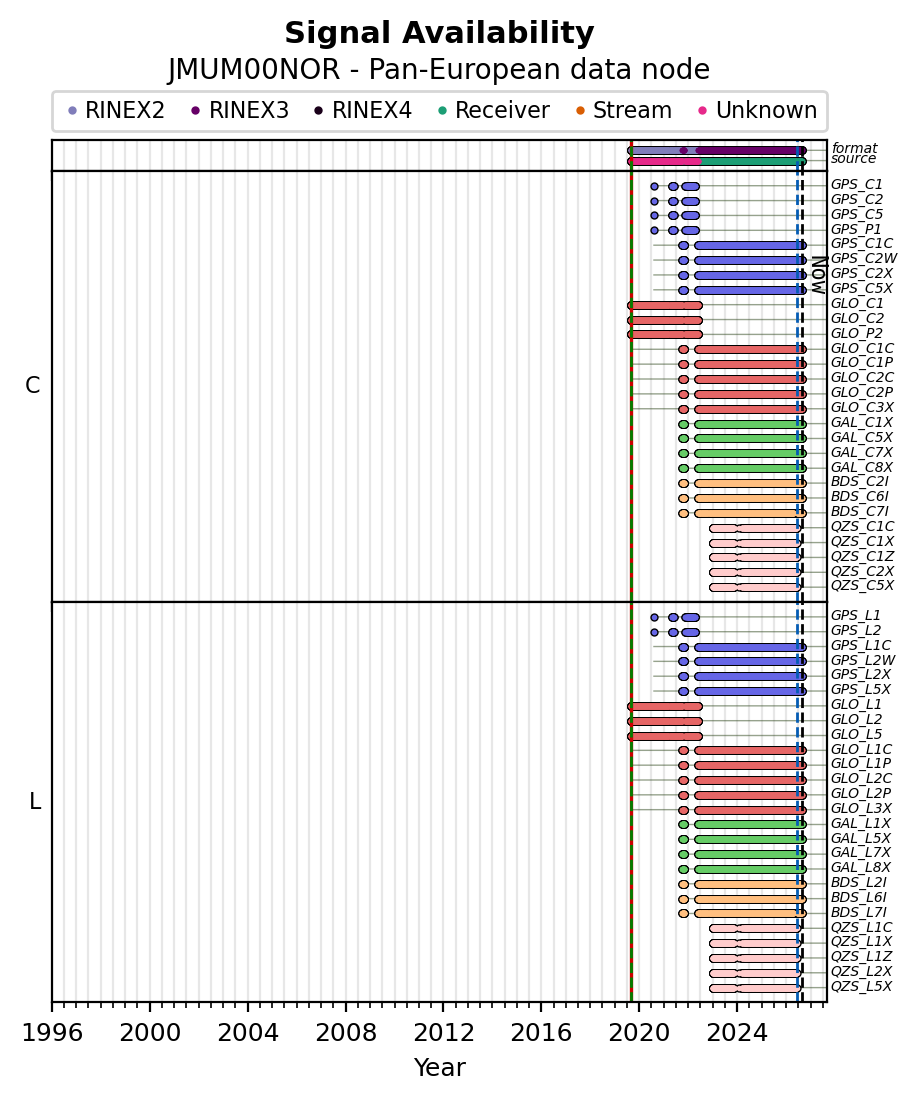Click the JMUM00NOR Pan-European data node subtitle
The image size is (918, 1101).
point(439,70)
